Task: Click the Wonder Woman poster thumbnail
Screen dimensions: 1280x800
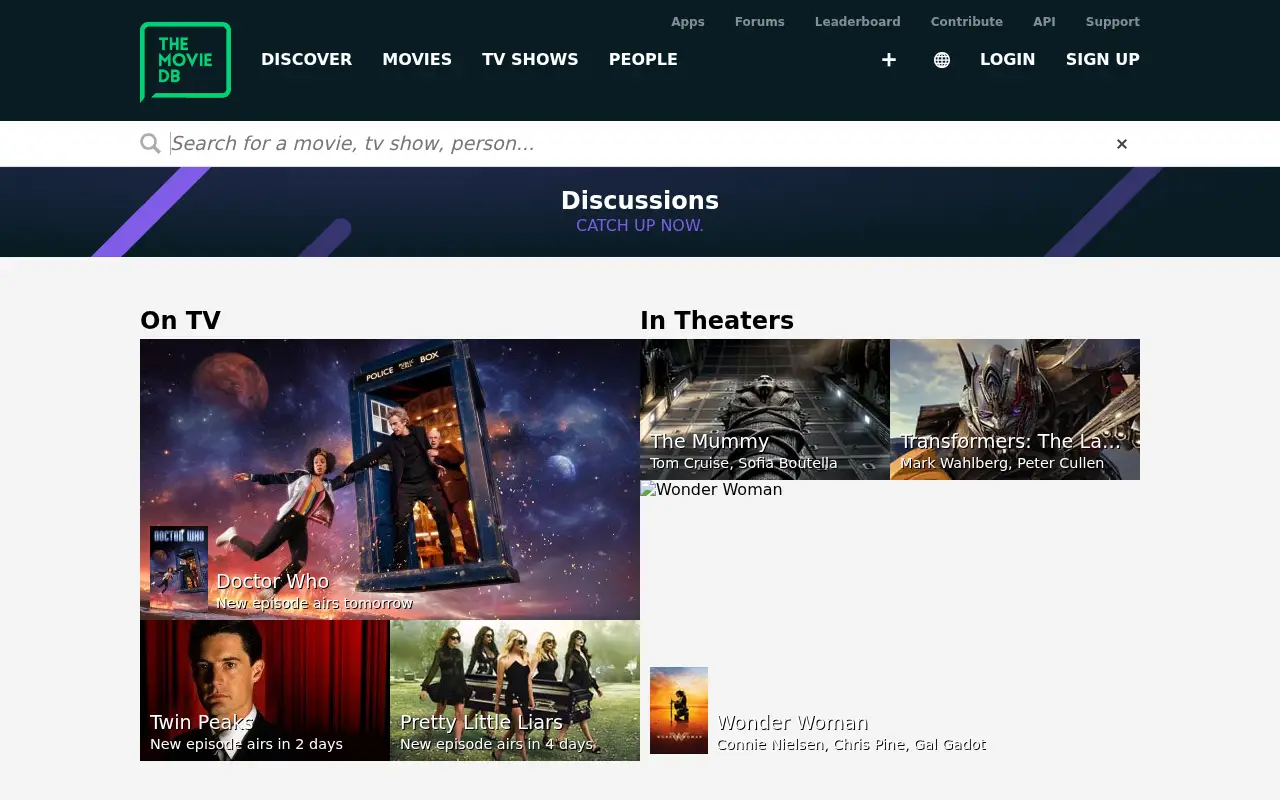Action: coord(679,710)
